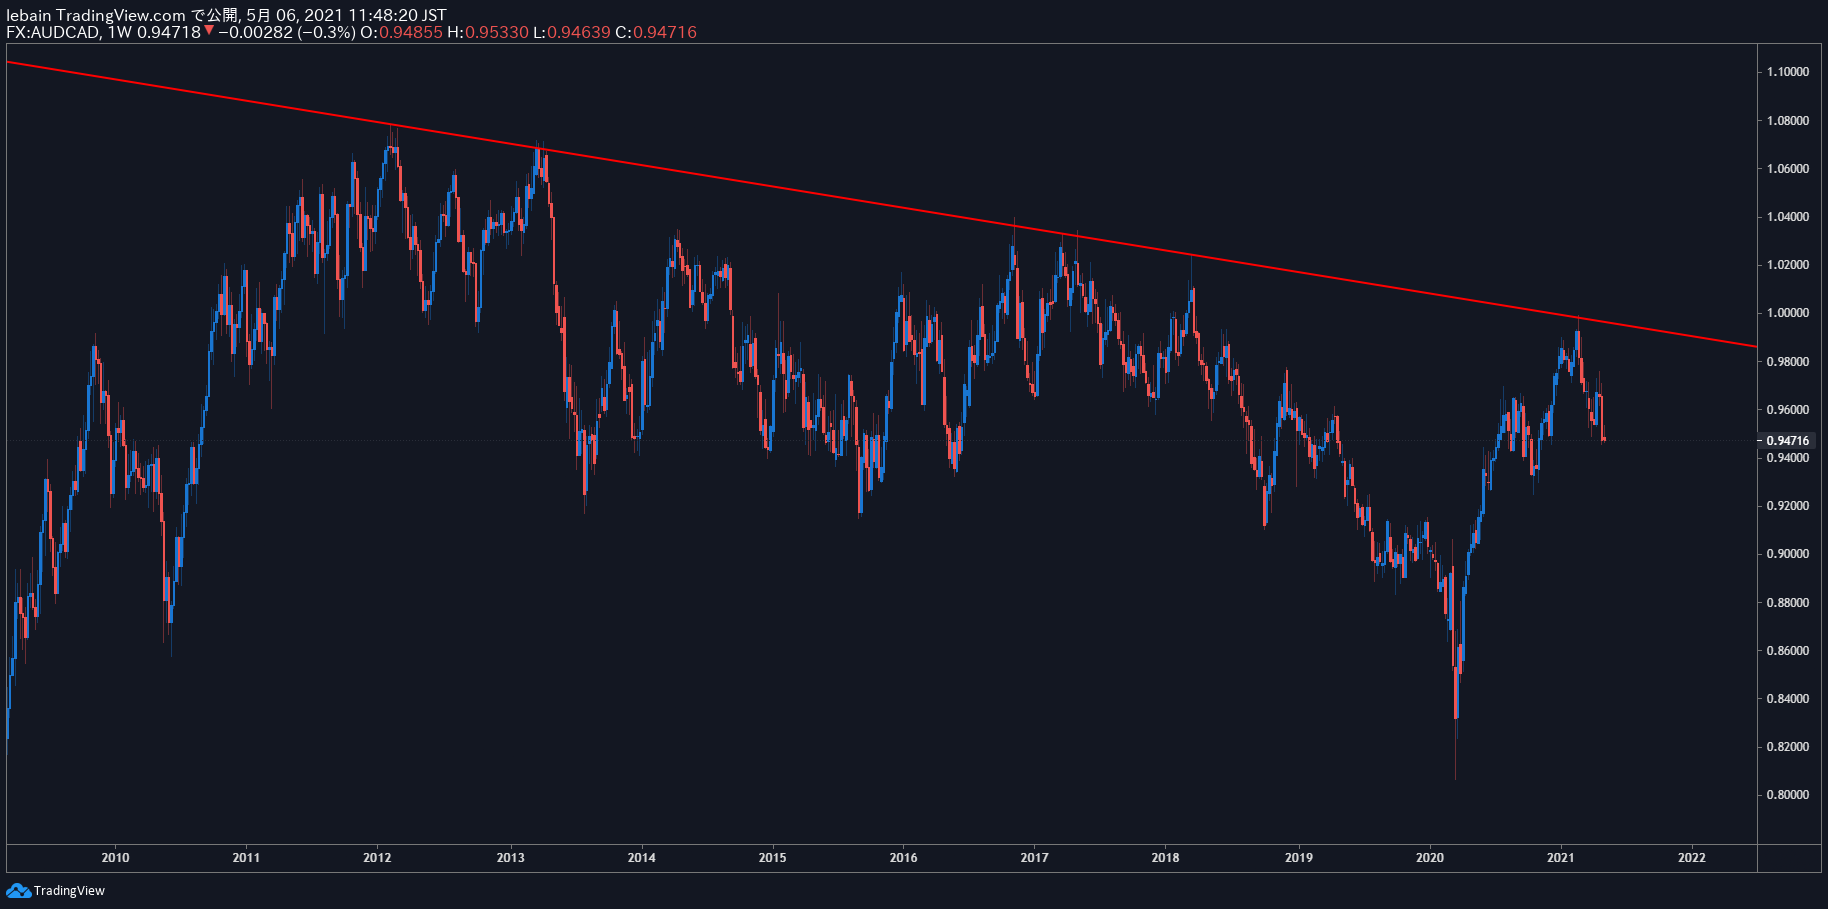Click the TradingView logo icon
1828x909 pixels.
coord(18,891)
